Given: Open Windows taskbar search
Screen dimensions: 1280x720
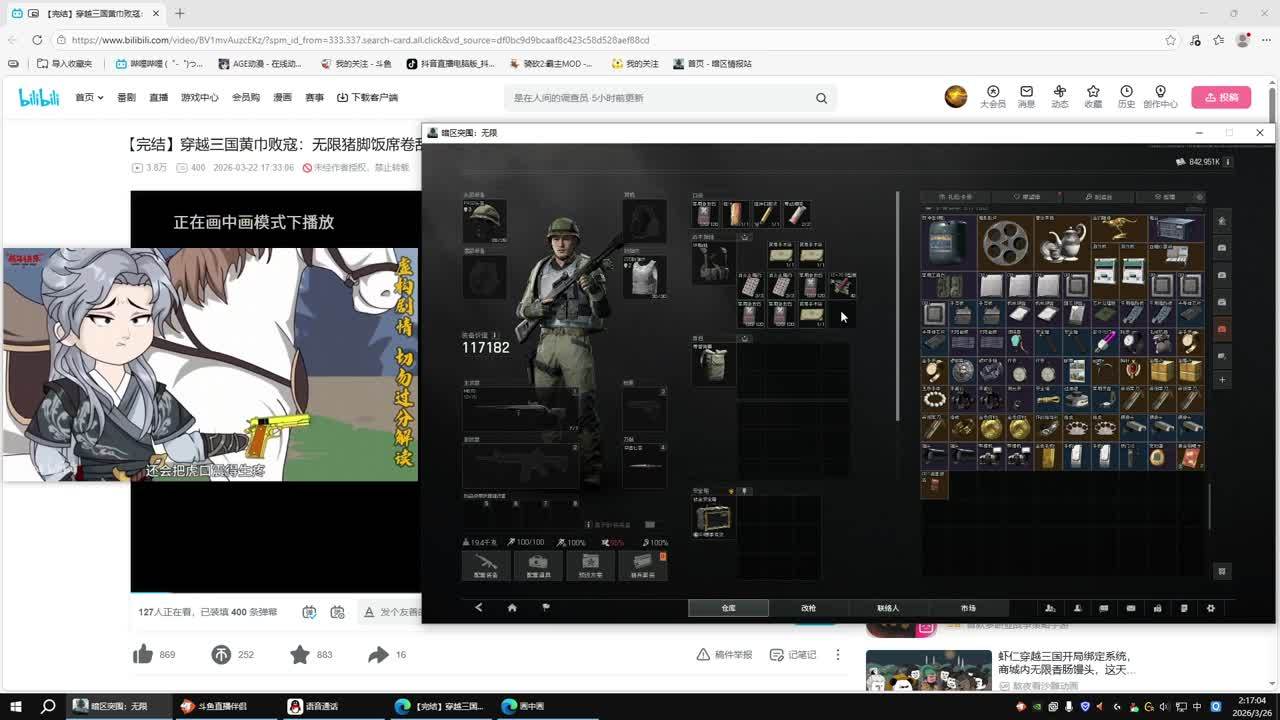Looking at the screenshot, I should (48, 706).
